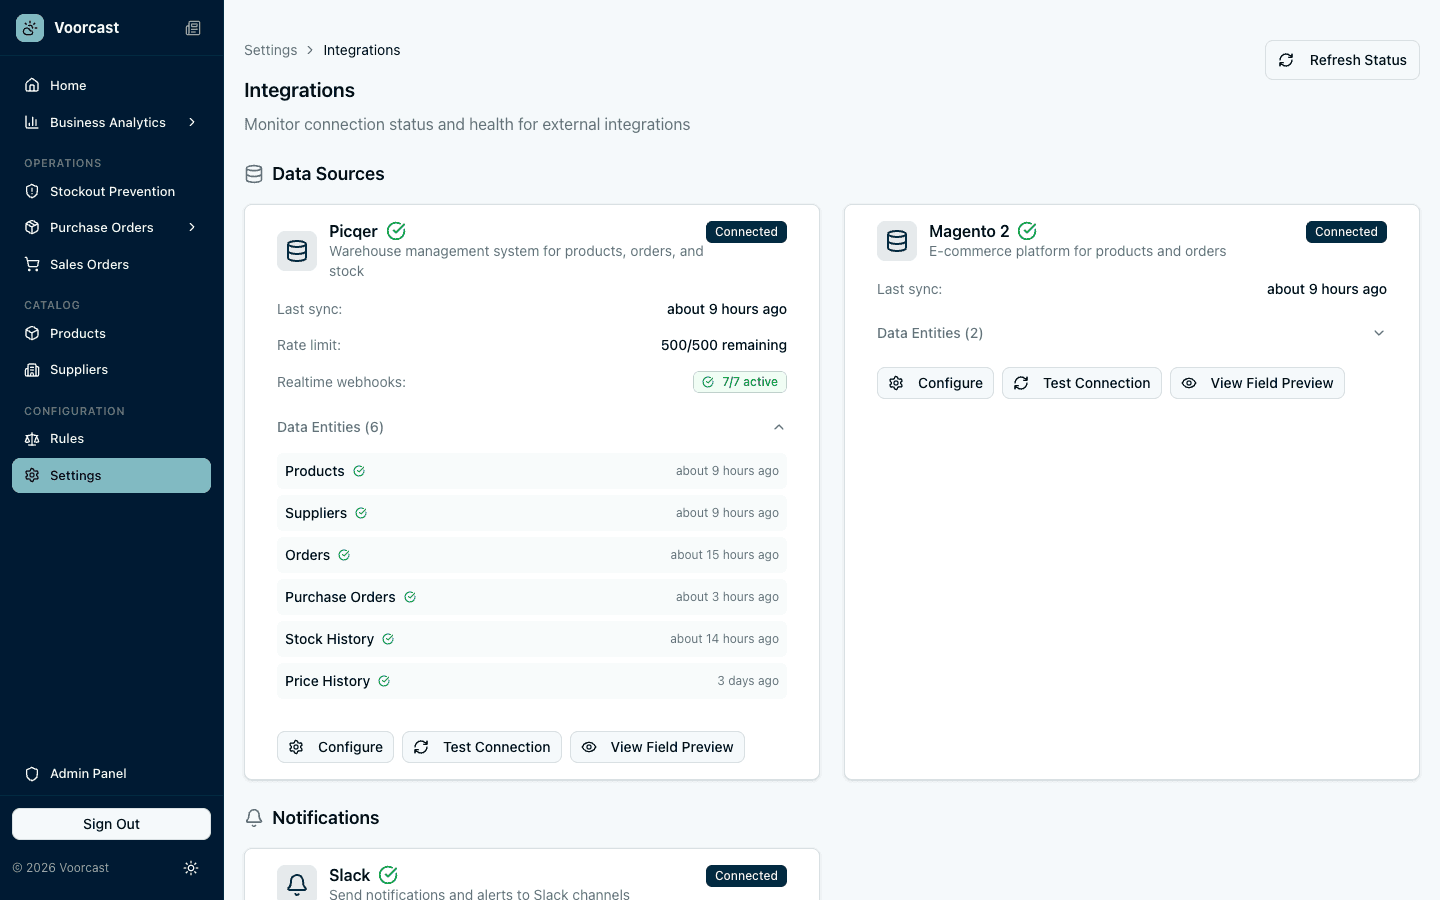Image resolution: width=1440 pixels, height=900 pixels.
Task: Click the Slack bell icon
Action: 297,883
